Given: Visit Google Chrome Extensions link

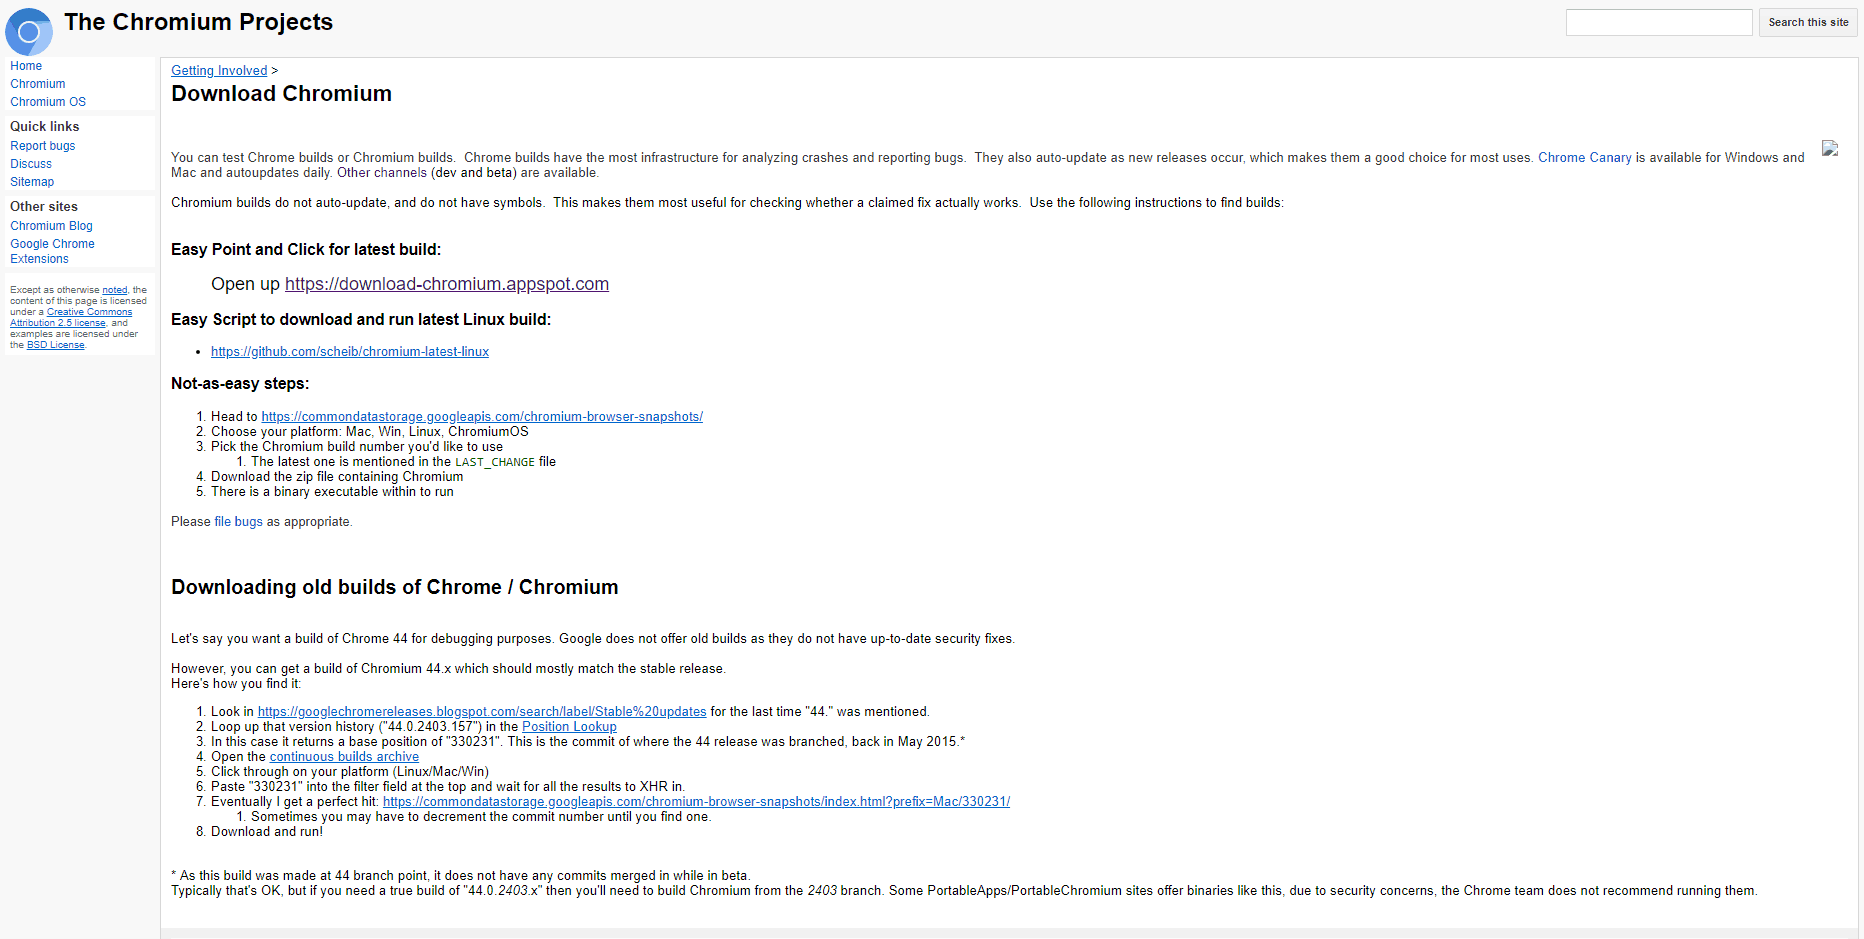Looking at the screenshot, I should 52,251.
